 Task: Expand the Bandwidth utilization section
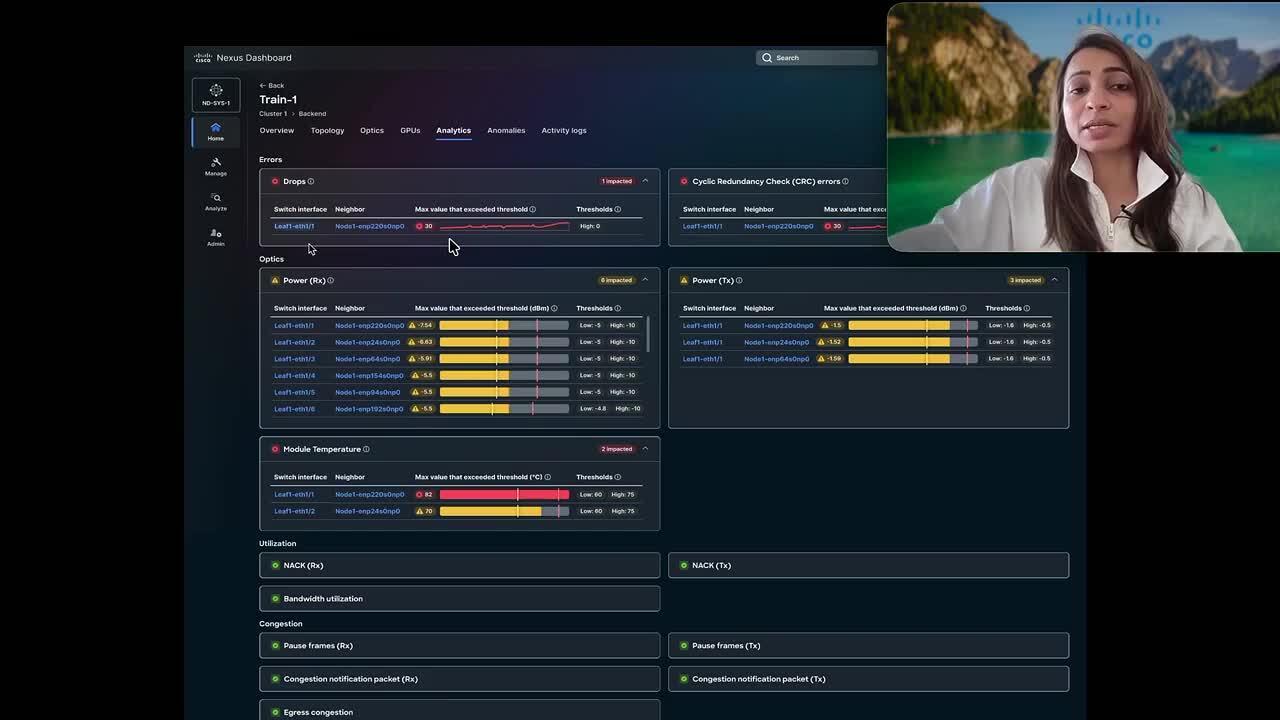[x=459, y=599]
